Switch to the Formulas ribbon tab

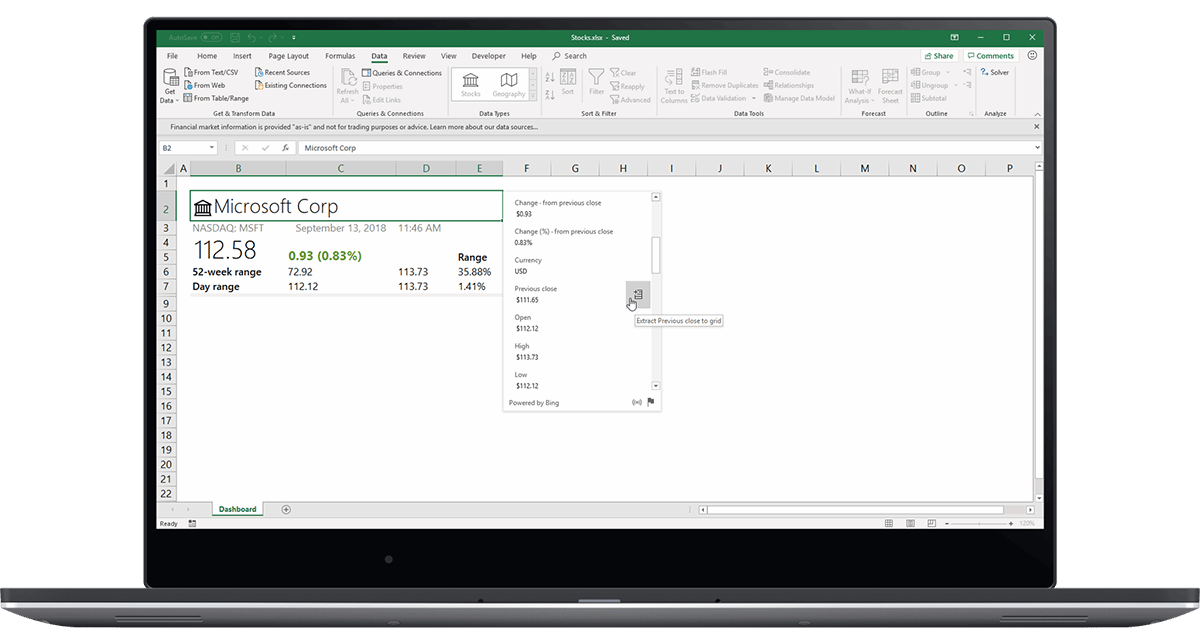click(x=340, y=56)
